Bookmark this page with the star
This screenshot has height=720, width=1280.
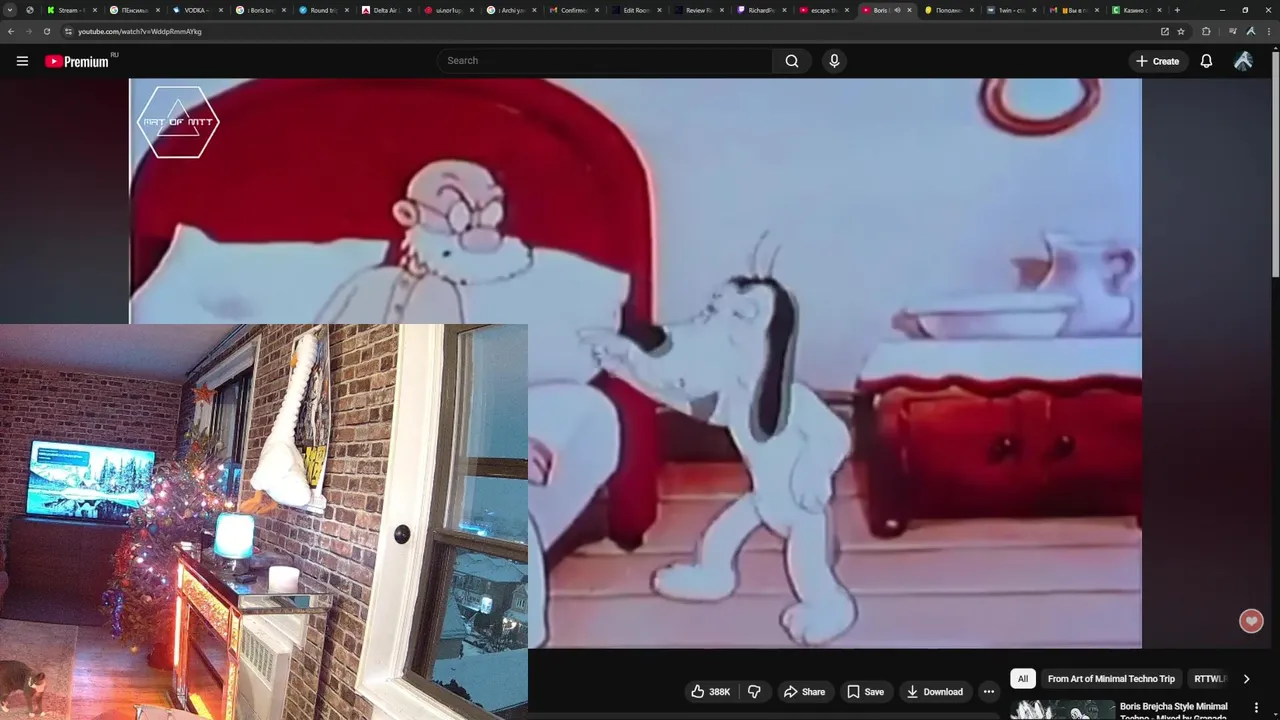(1181, 31)
